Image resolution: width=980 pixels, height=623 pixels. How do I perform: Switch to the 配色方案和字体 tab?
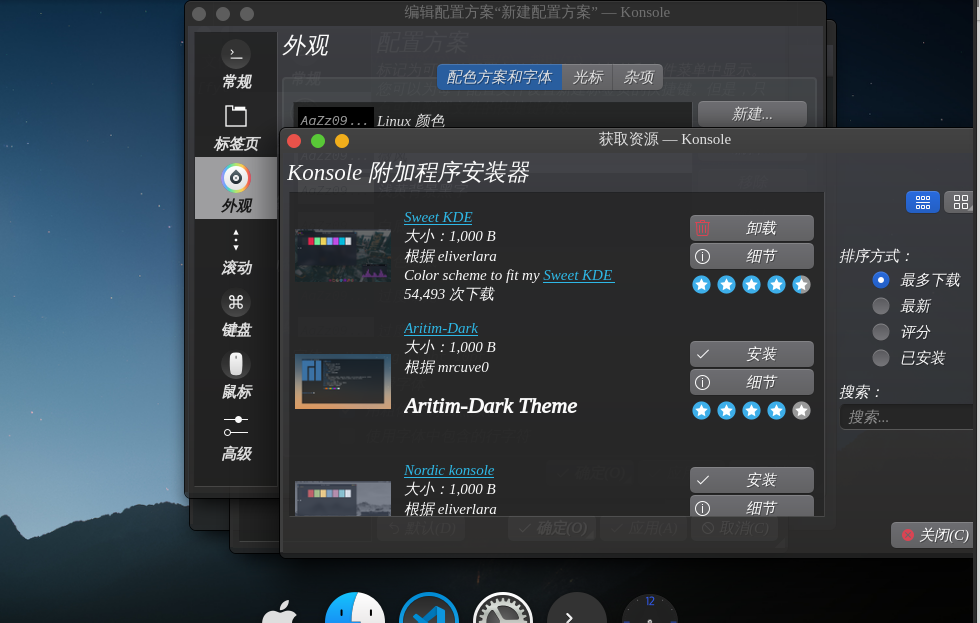[499, 77]
